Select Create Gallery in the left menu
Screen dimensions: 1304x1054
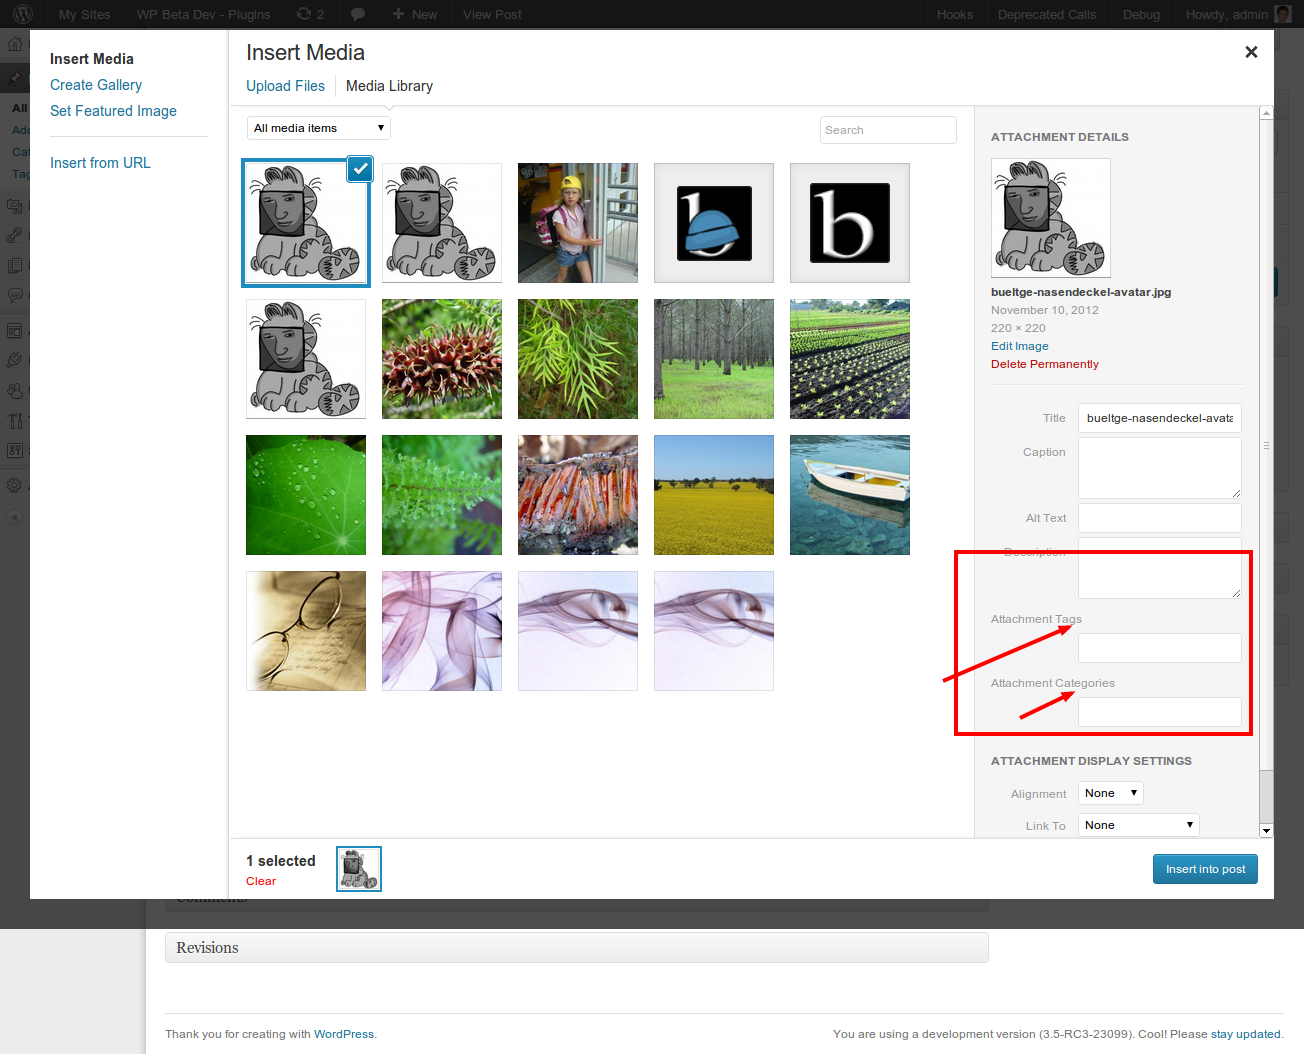click(96, 85)
